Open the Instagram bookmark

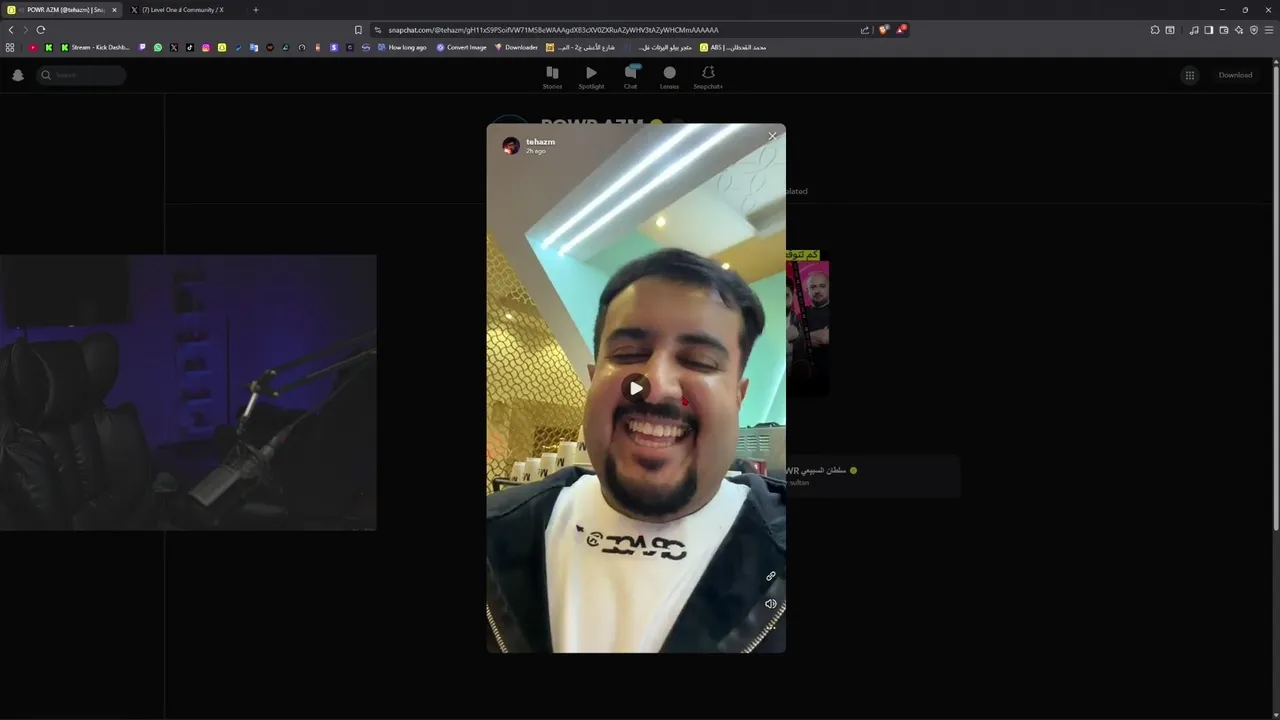tap(206, 47)
